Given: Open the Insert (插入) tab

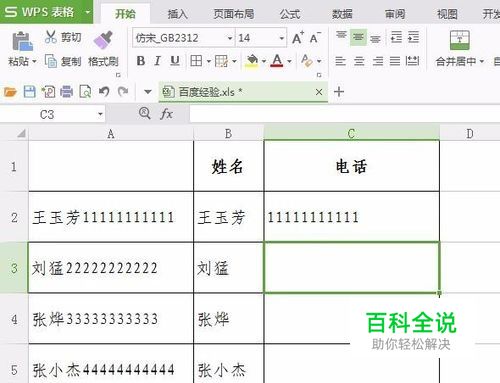Looking at the screenshot, I should 178,14.
